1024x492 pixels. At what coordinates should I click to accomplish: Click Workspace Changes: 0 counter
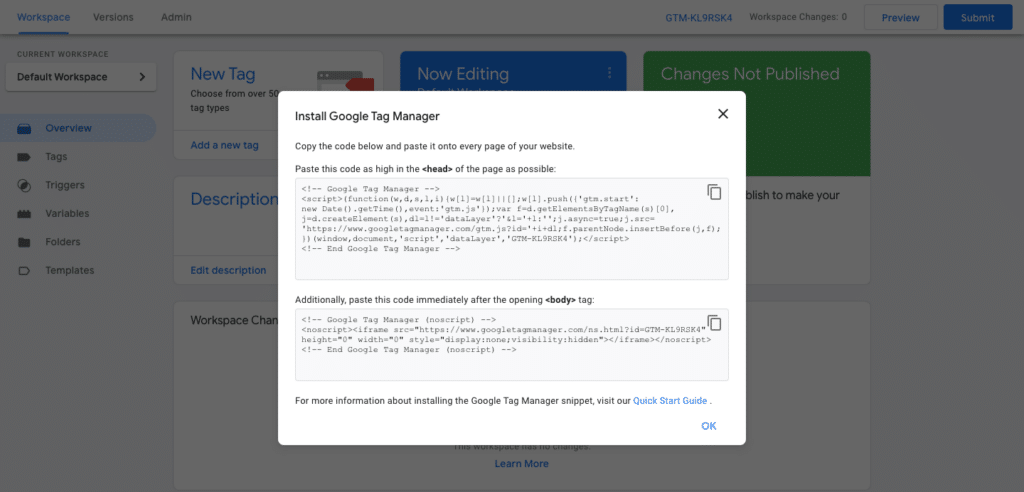pos(798,17)
